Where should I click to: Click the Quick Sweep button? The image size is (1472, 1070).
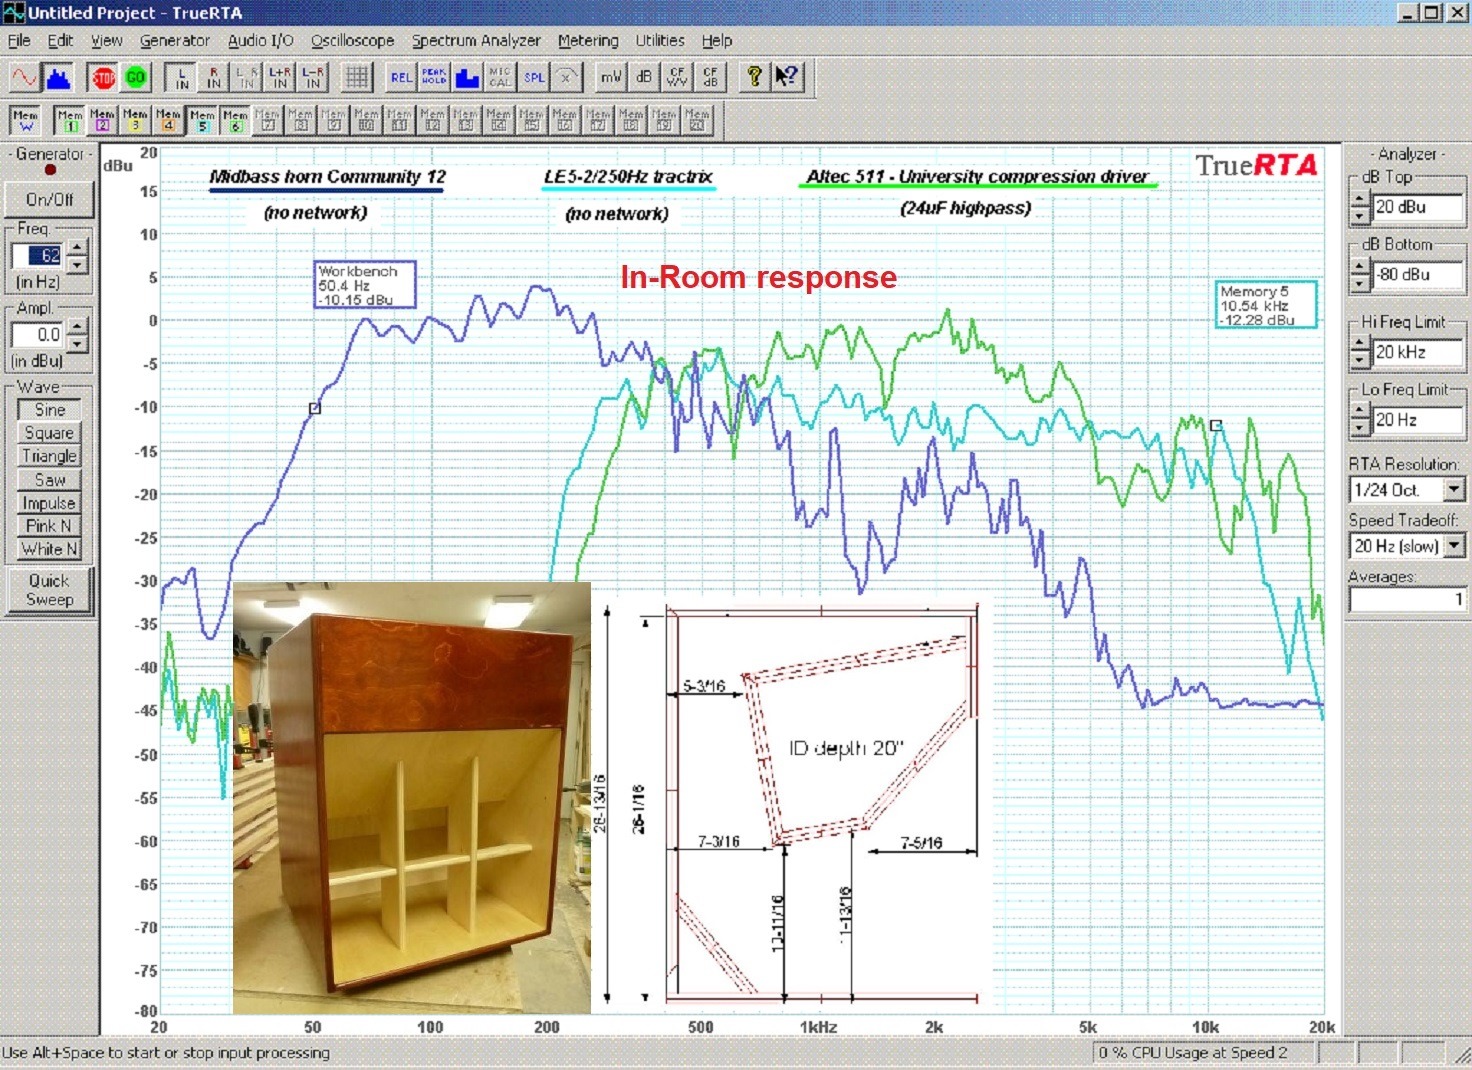49,590
